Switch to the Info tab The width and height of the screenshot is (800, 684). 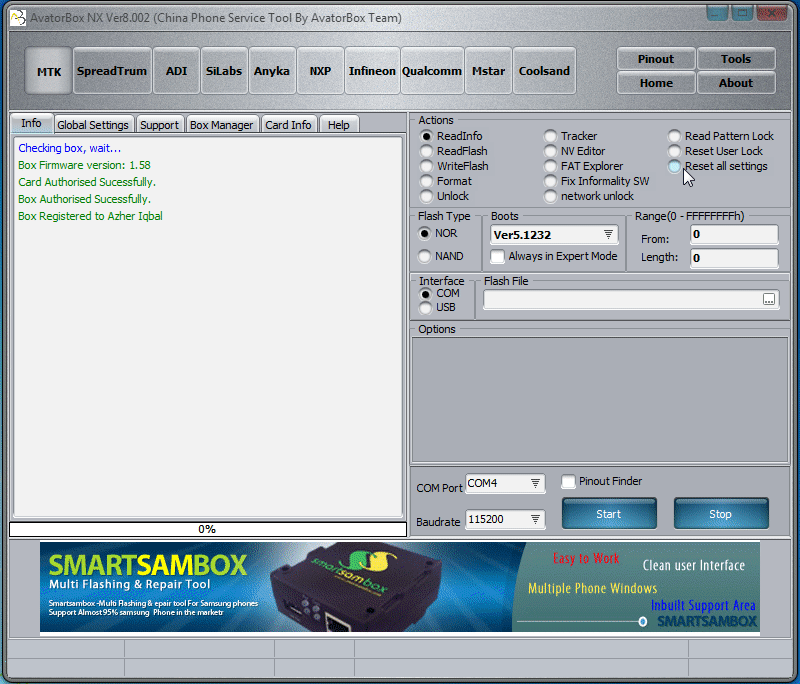(x=31, y=123)
